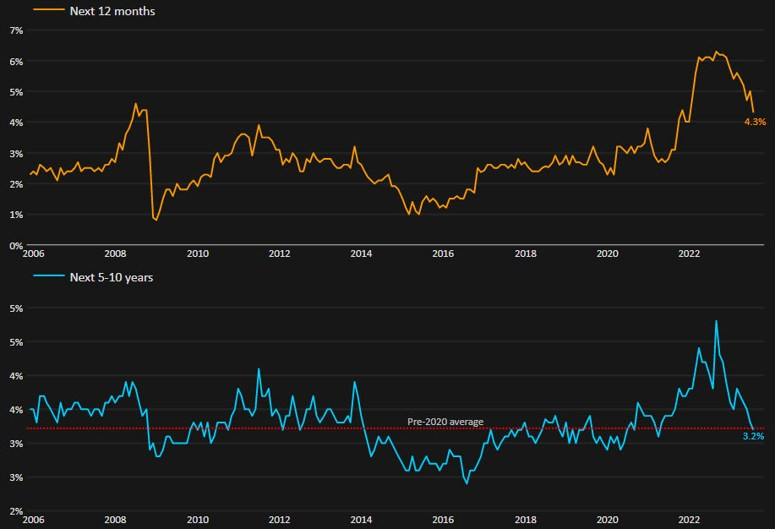Viewport: 775px width, 529px height.
Task: Click the blue 3.2% end-of-line data label
Action: (754, 436)
